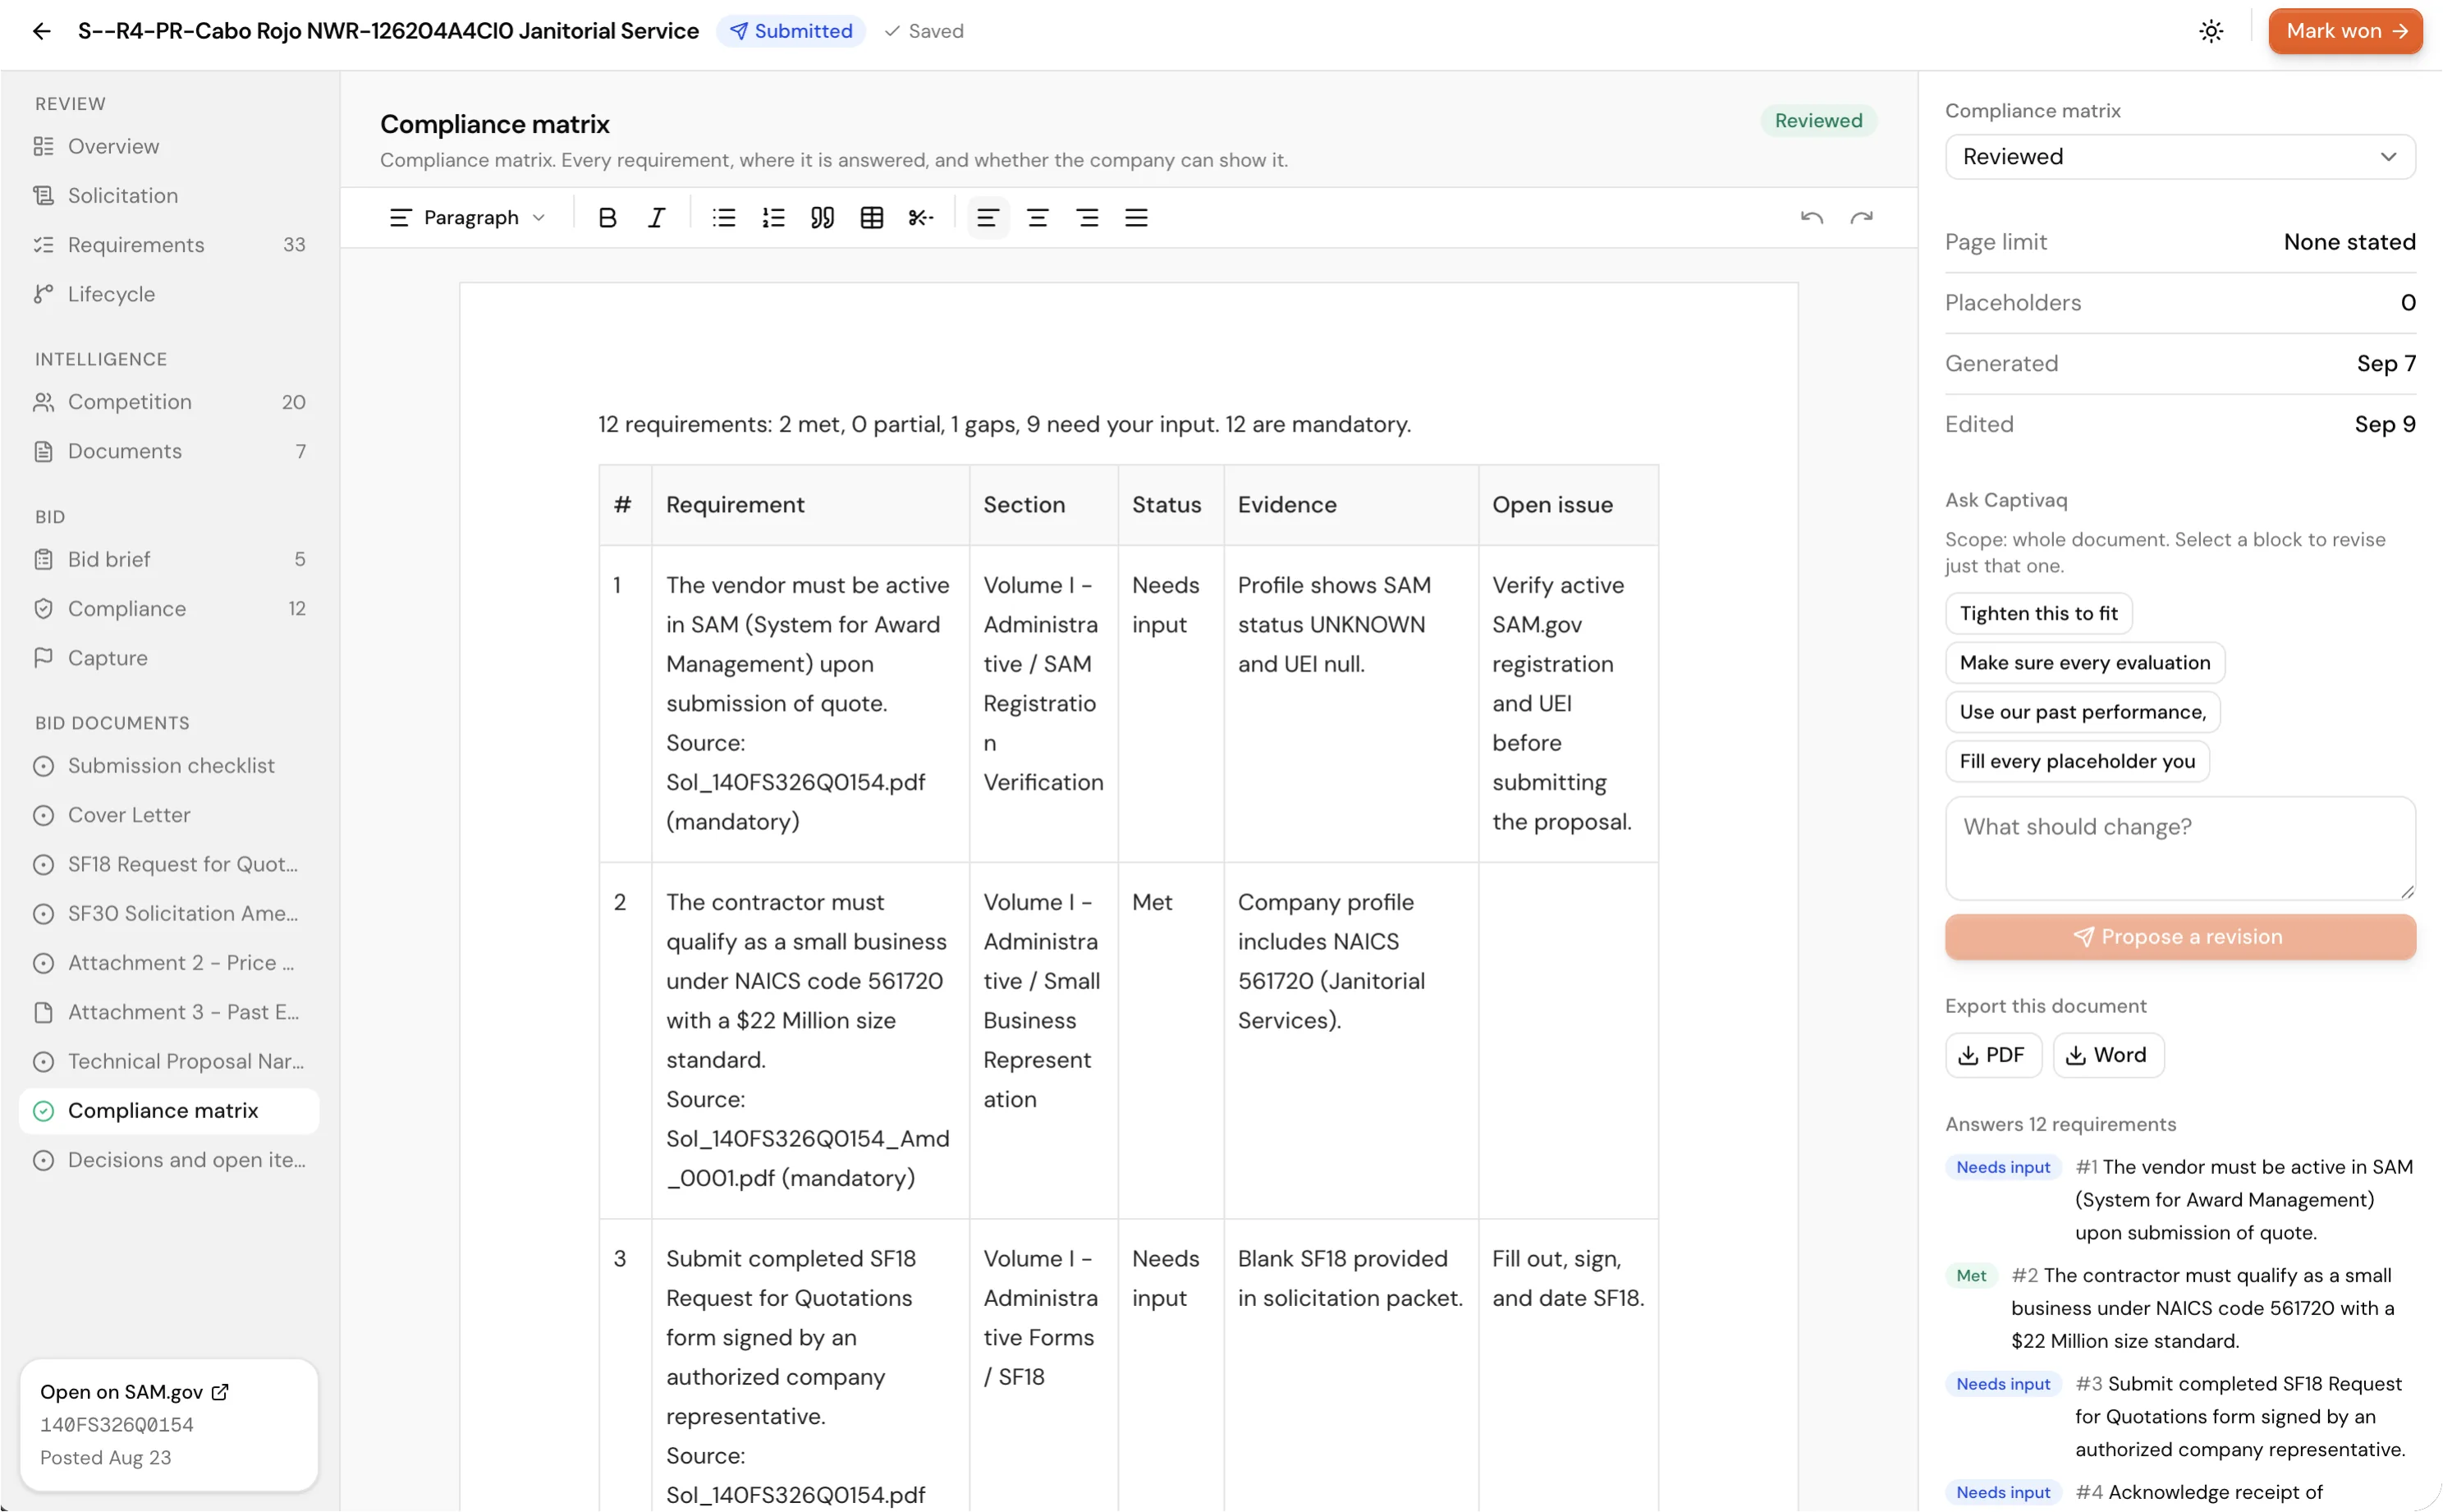Click Open on SAM.gov link
This screenshot has width=2443, height=1512.
click(134, 1392)
